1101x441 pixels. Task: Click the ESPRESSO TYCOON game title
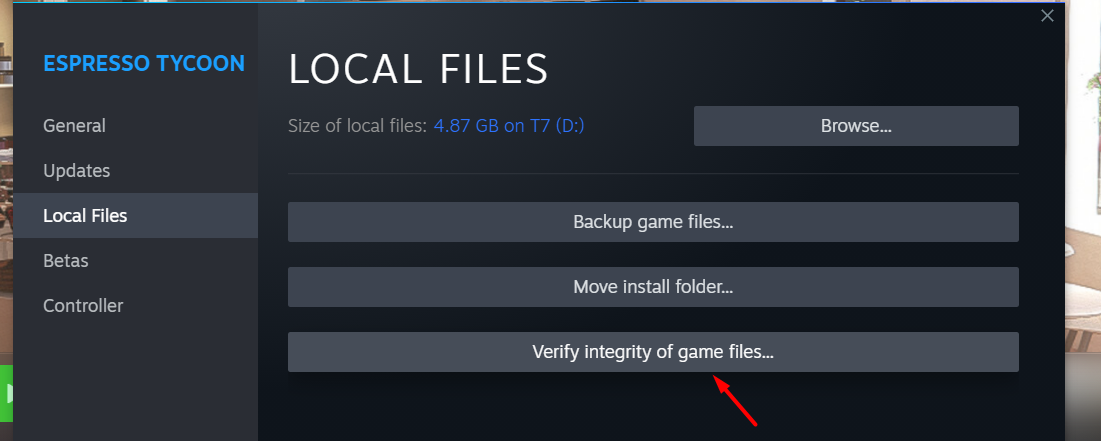[x=144, y=63]
